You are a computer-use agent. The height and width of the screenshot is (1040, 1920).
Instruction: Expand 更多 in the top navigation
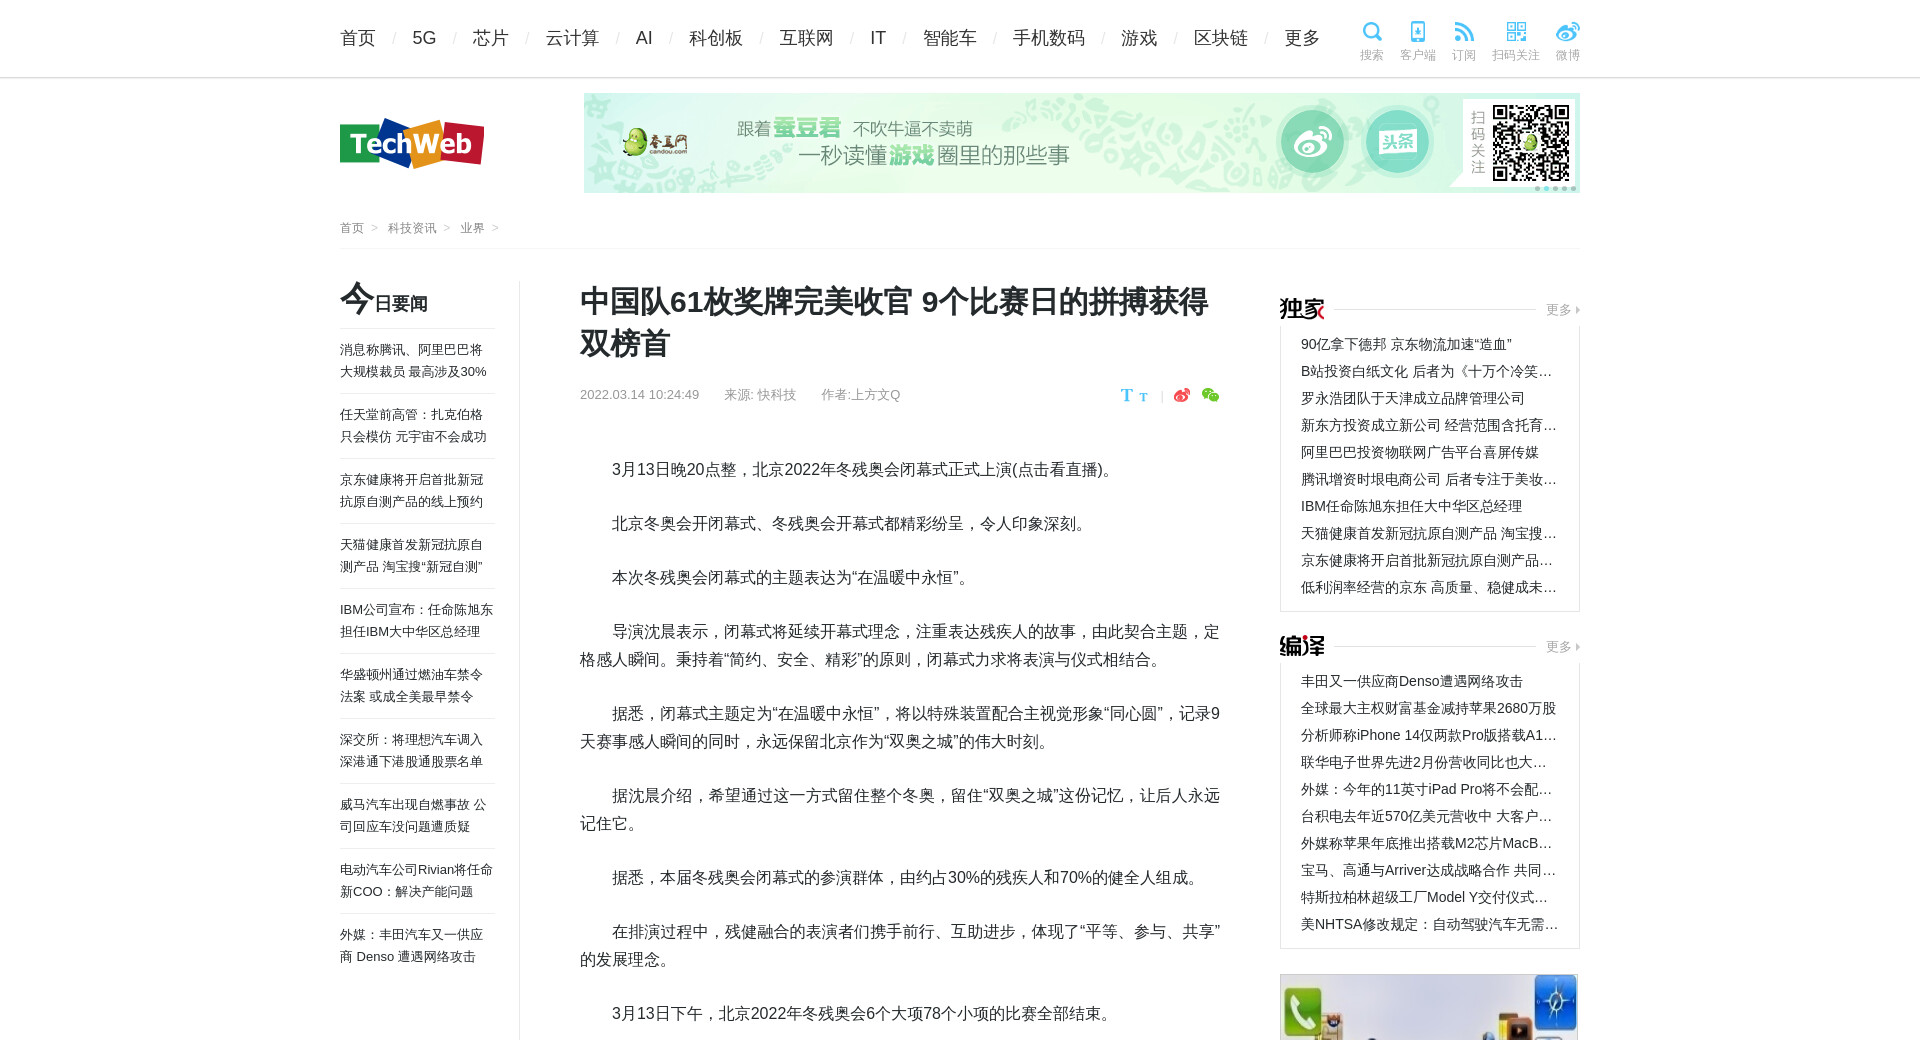[x=1302, y=38]
